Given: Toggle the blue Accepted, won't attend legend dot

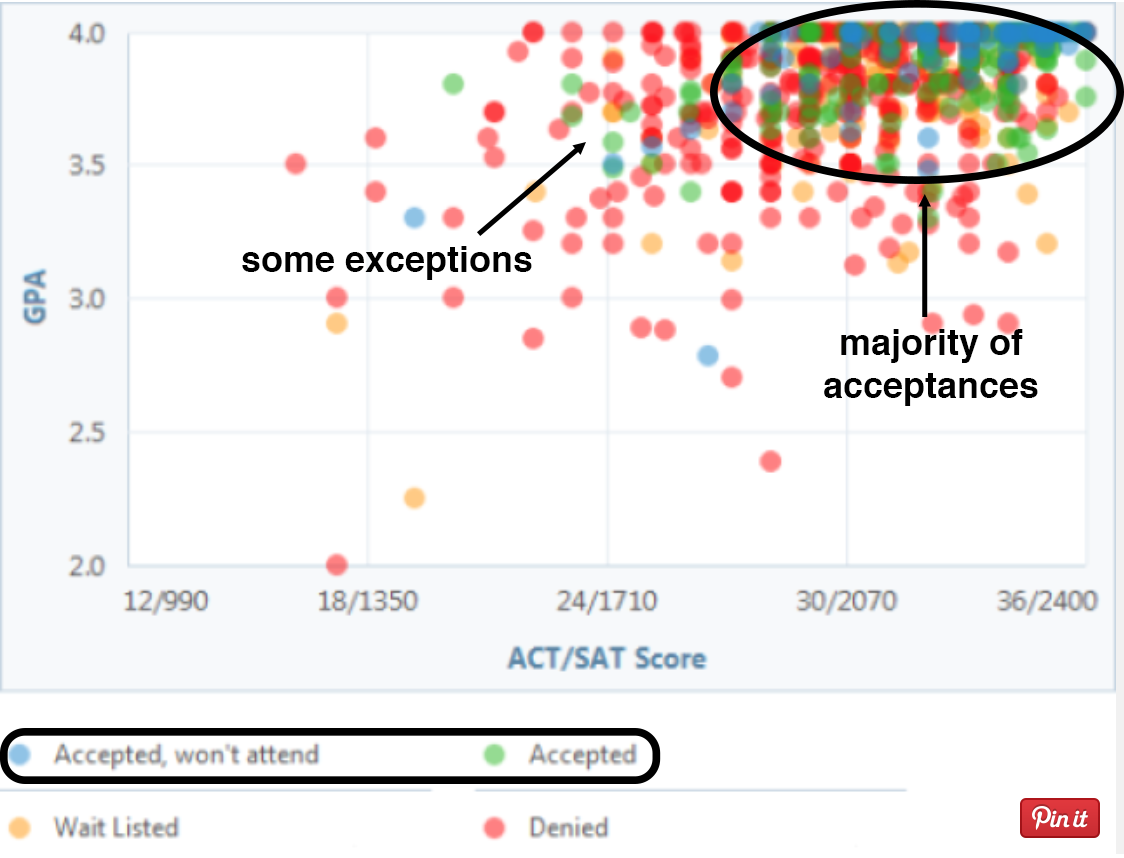Looking at the screenshot, I should click(19, 754).
